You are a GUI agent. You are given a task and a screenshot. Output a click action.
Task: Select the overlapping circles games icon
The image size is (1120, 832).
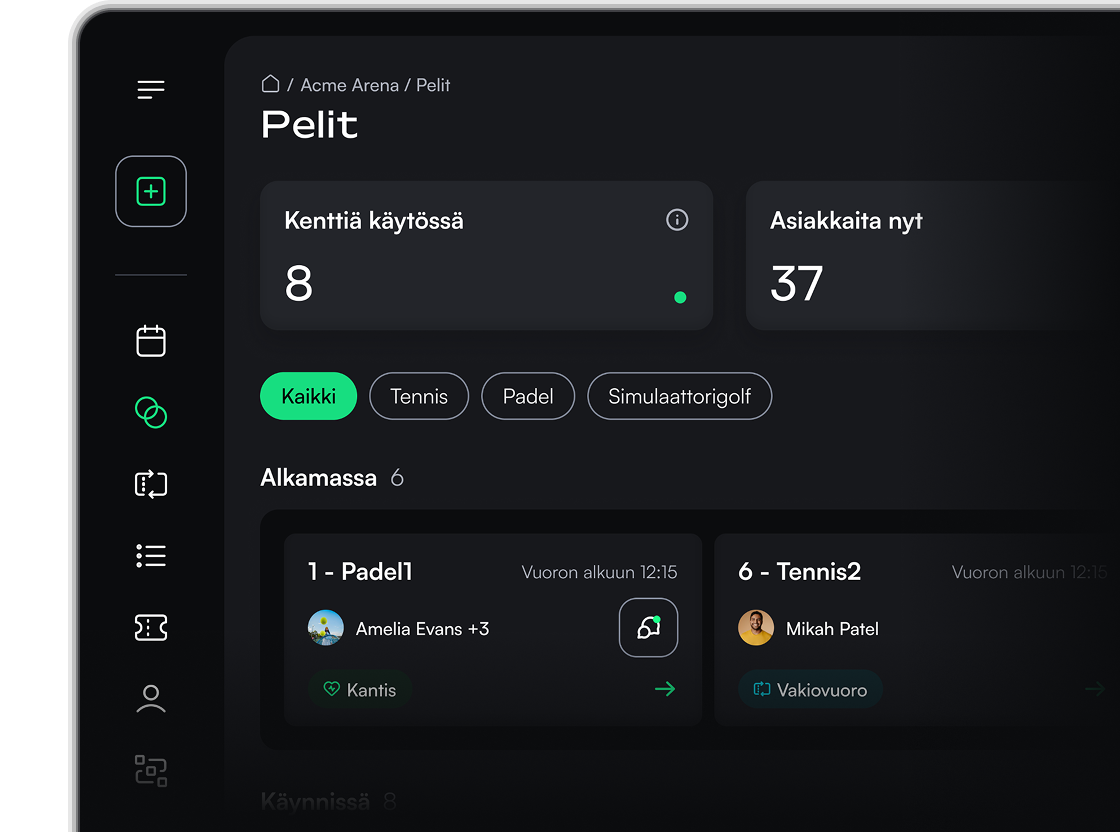[x=151, y=412]
